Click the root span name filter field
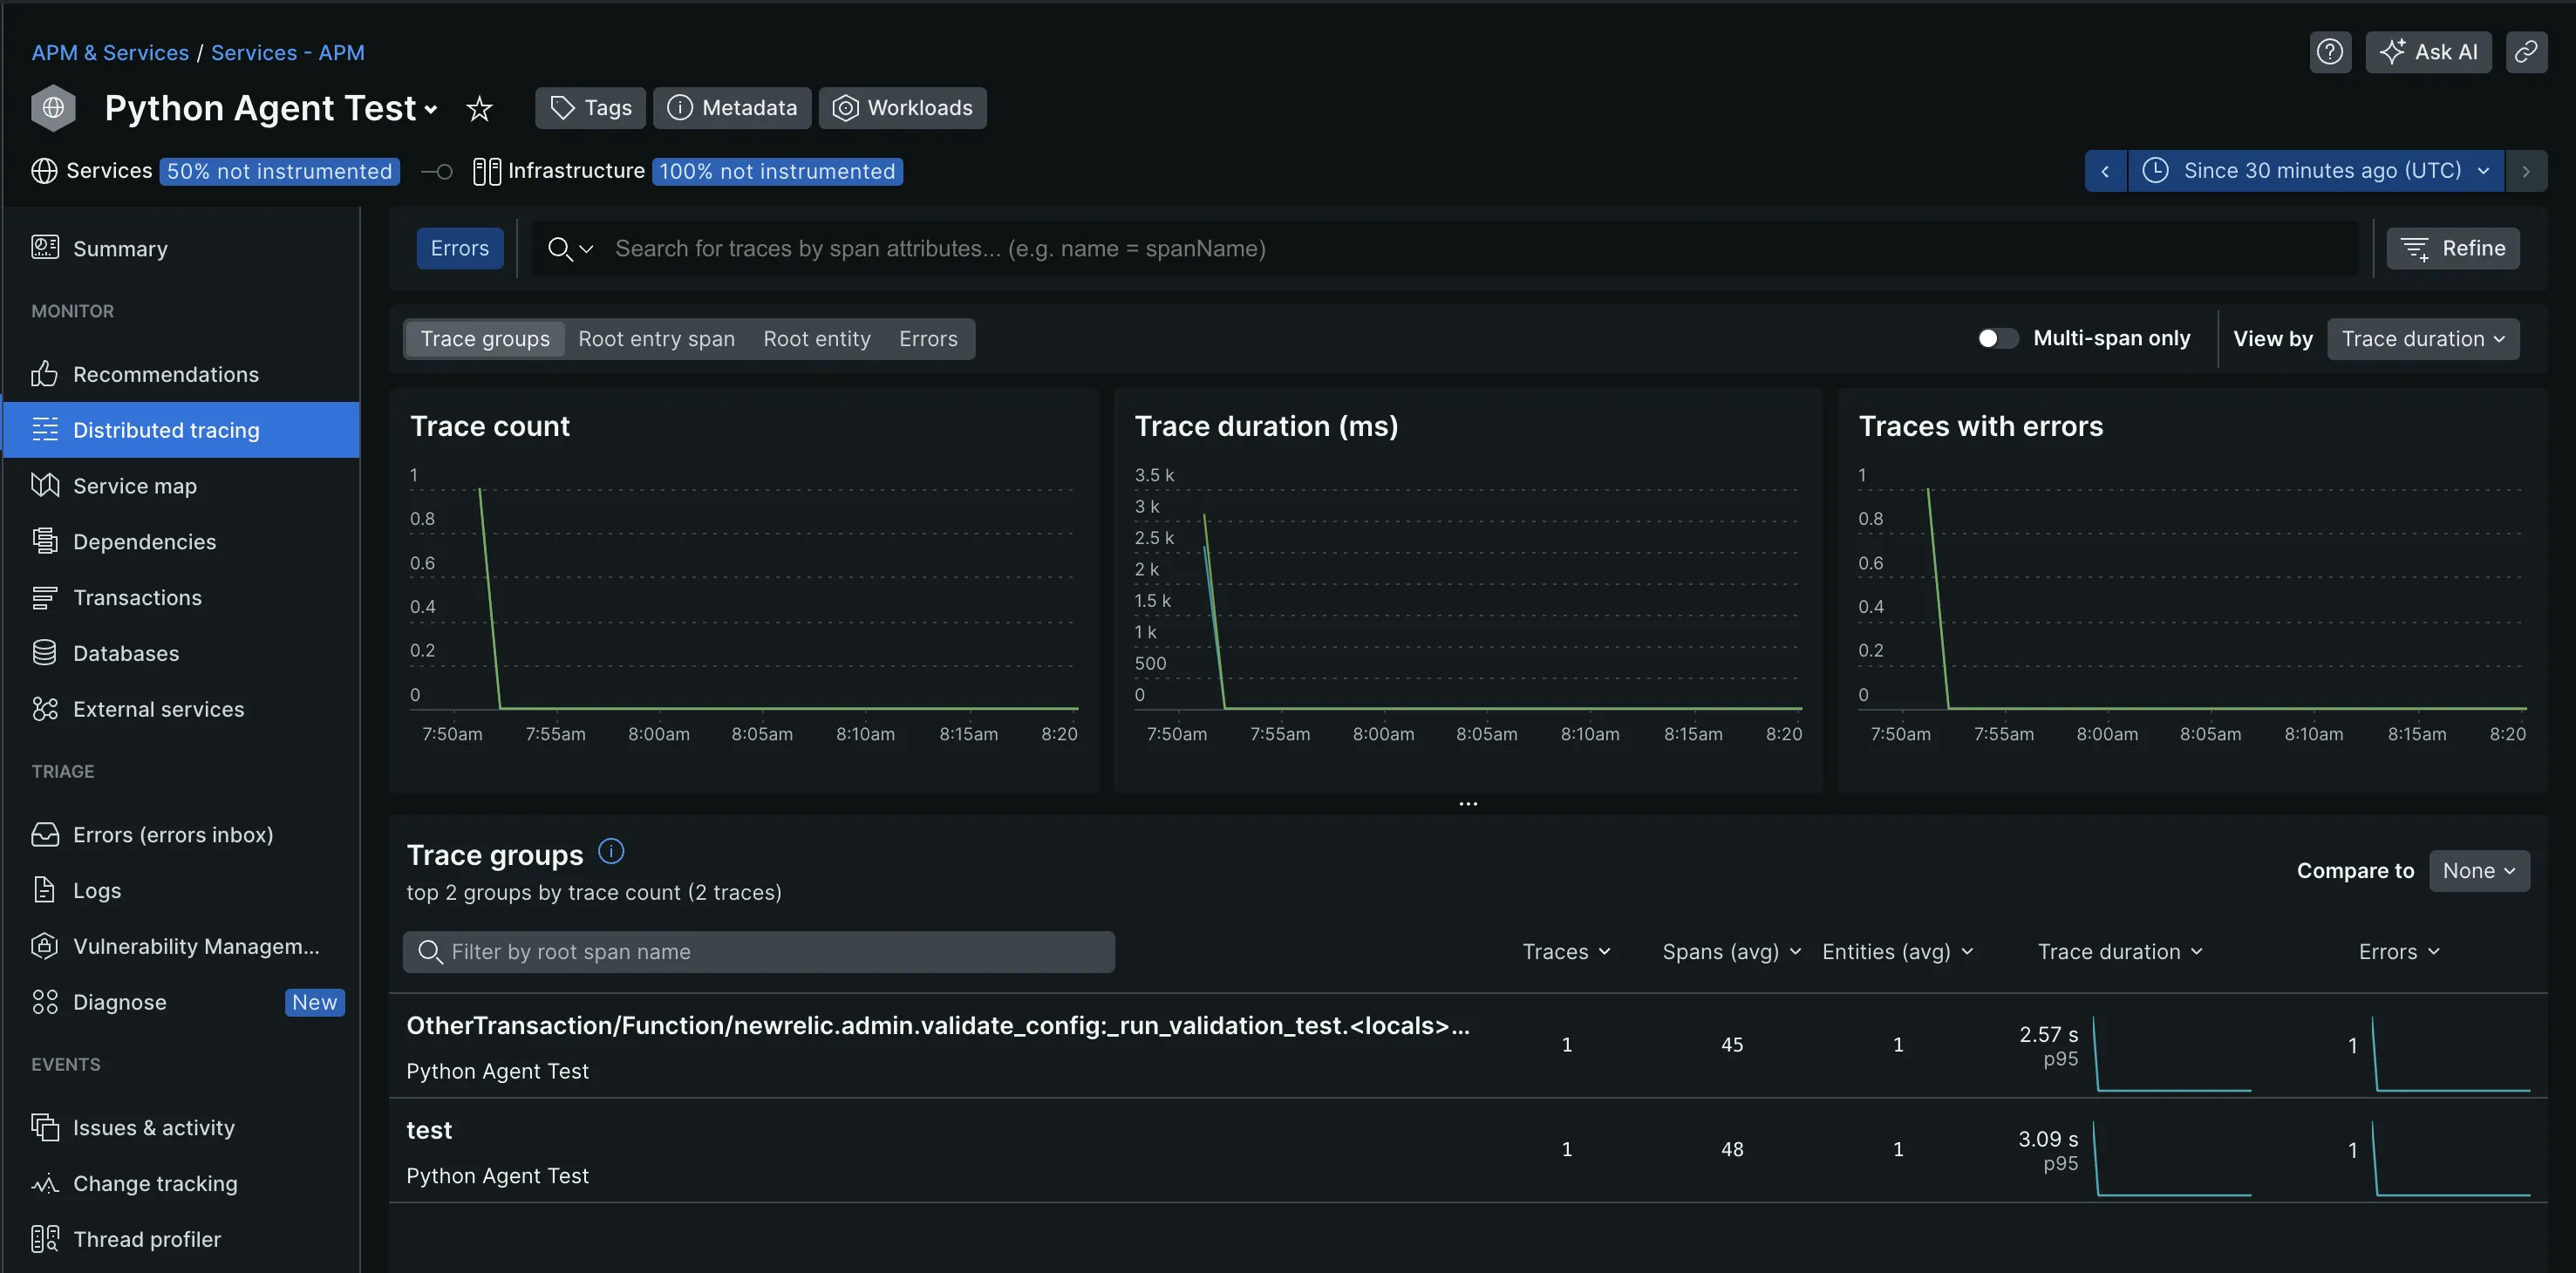 point(758,952)
